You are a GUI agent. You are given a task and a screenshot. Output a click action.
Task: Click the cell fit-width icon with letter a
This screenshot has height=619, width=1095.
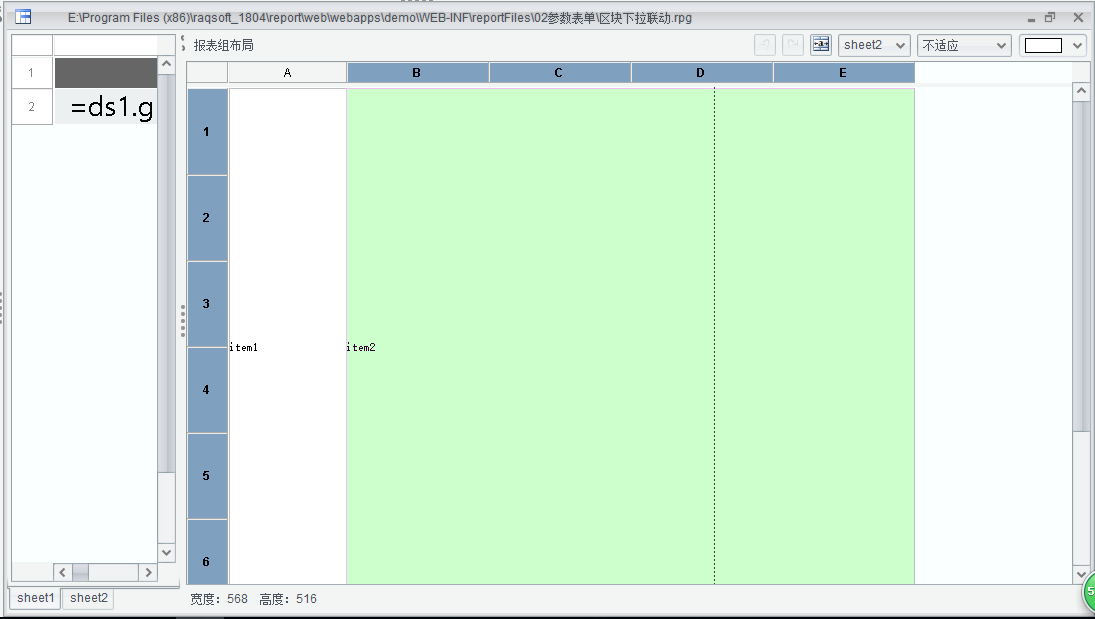click(821, 45)
